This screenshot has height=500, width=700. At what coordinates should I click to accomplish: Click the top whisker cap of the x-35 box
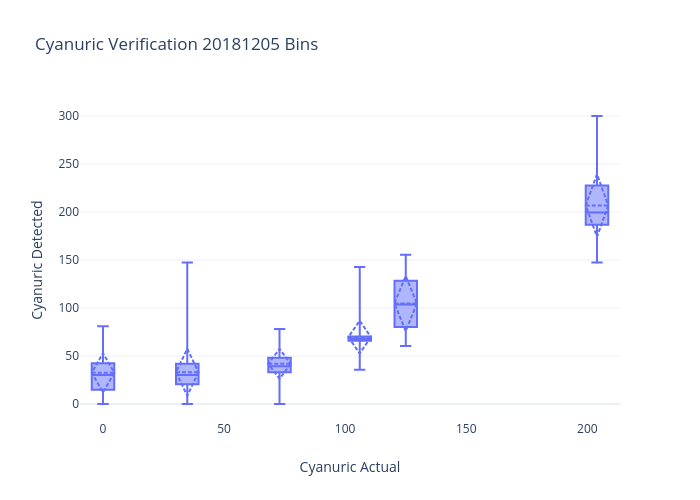(x=187, y=263)
